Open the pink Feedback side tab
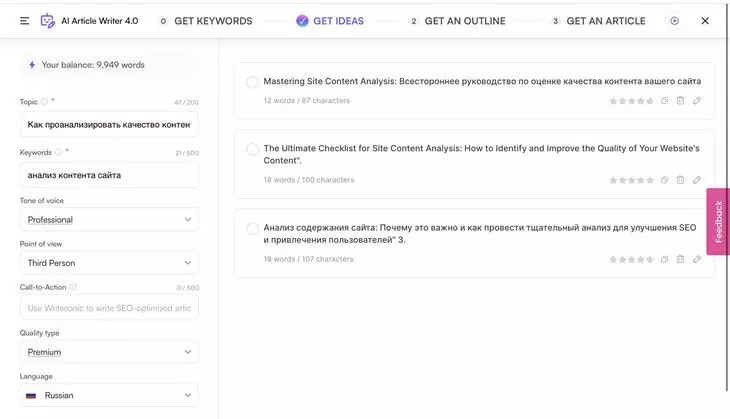This screenshot has height=419, width=730. click(x=718, y=222)
